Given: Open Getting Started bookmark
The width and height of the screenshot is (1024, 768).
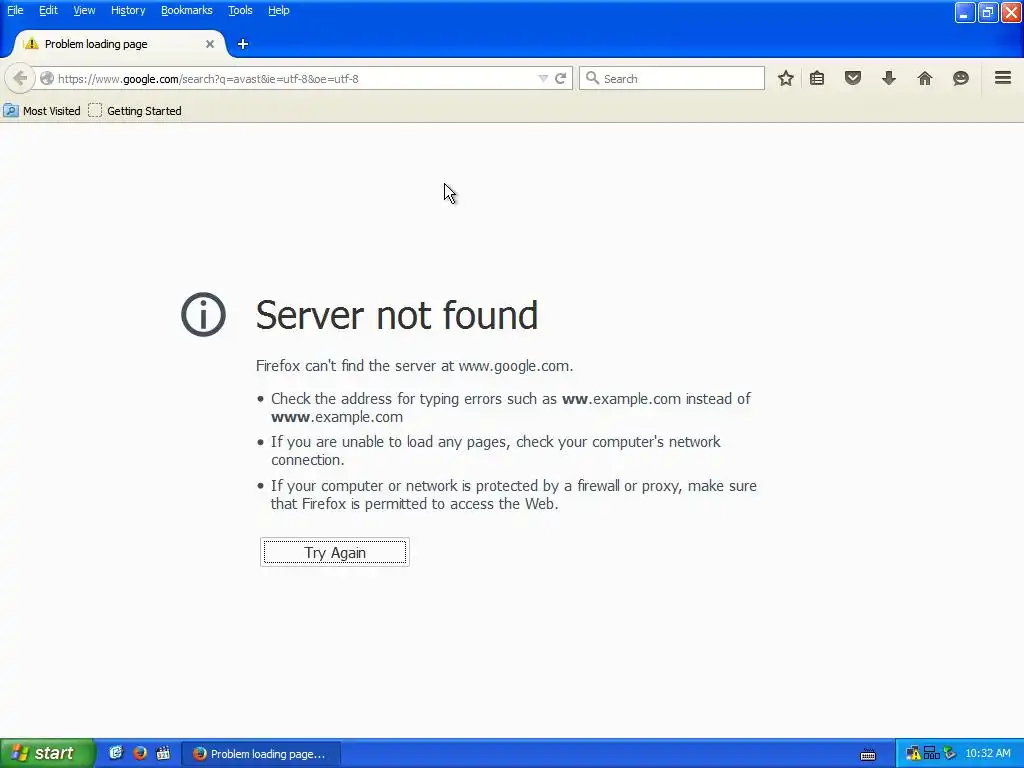Looking at the screenshot, I should [135, 111].
